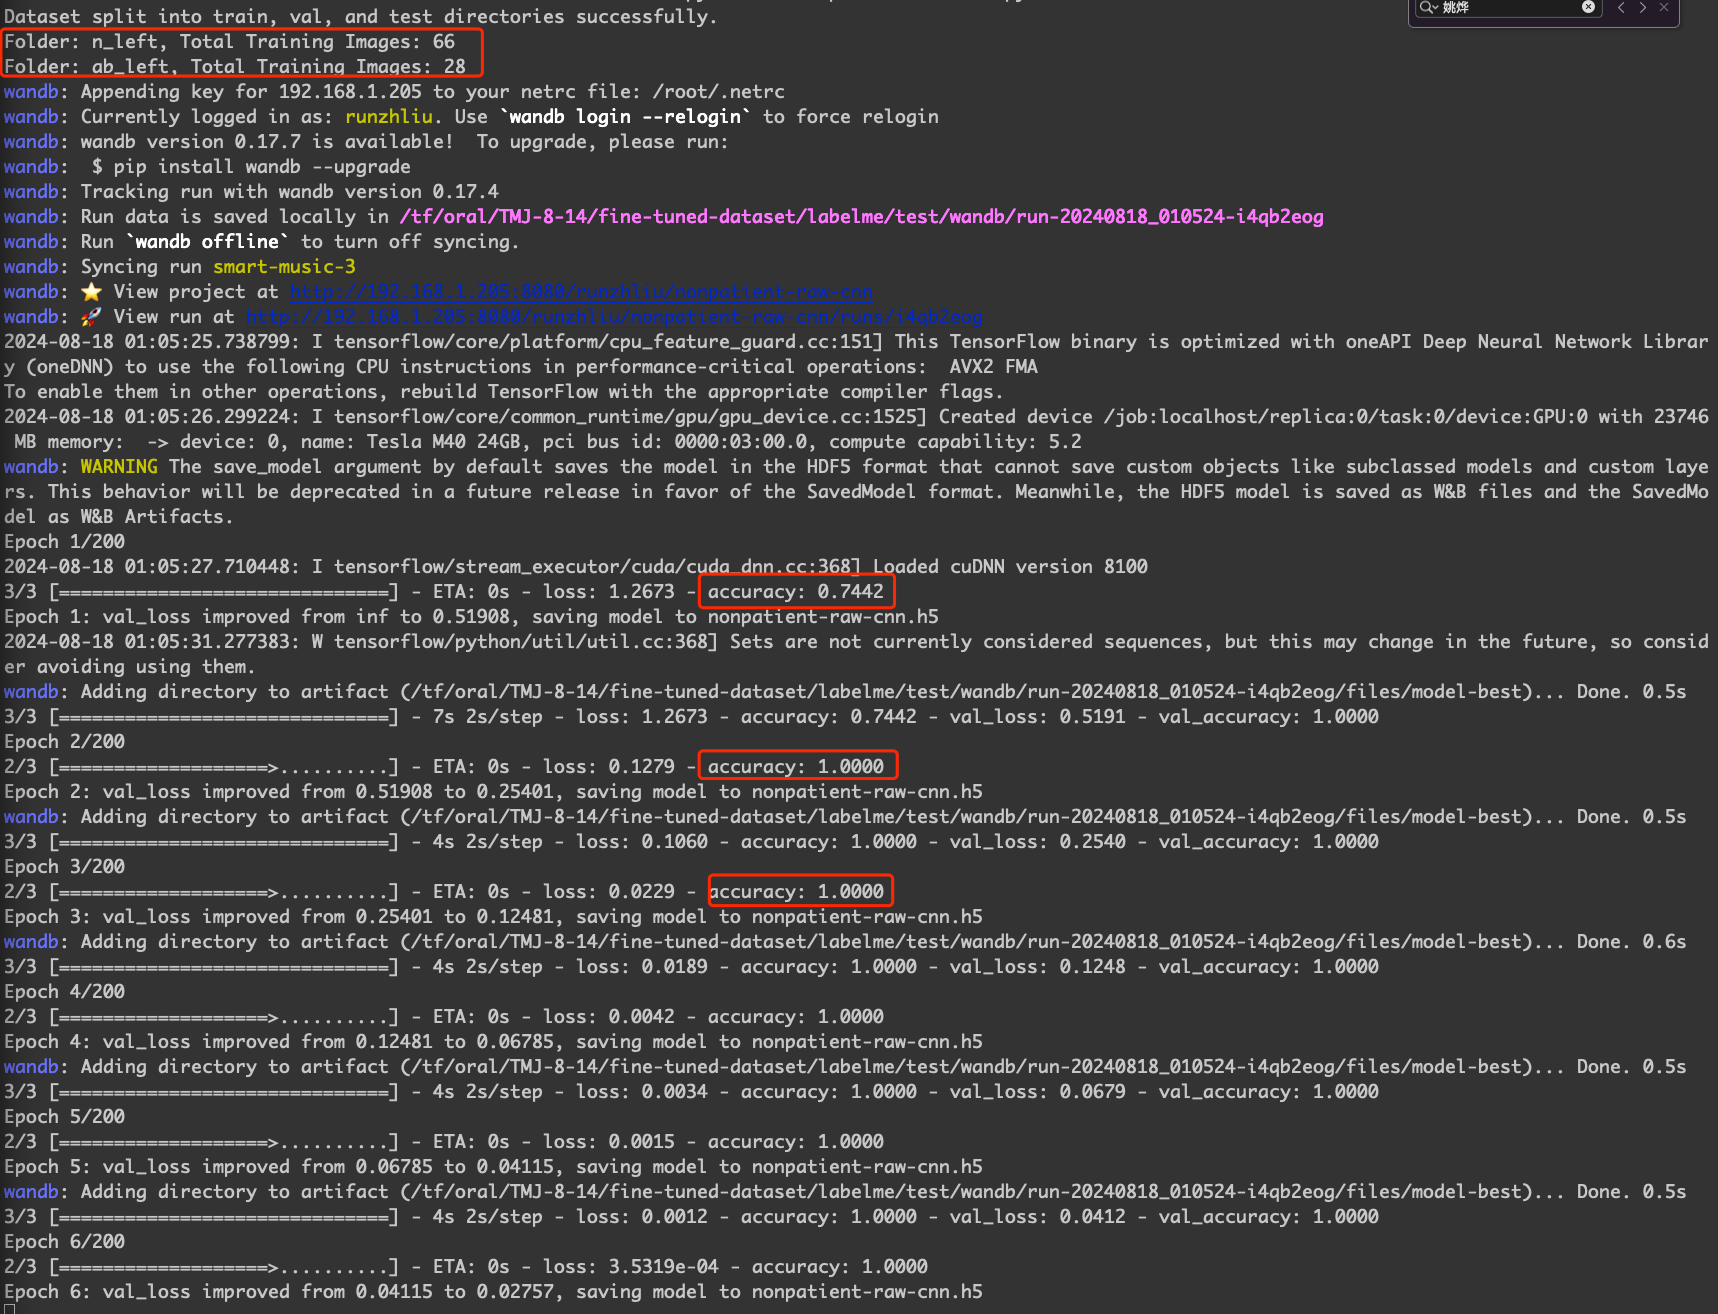Click the magenta local wandb run path
Image resolution: width=1718 pixels, height=1314 pixels.
click(x=861, y=217)
